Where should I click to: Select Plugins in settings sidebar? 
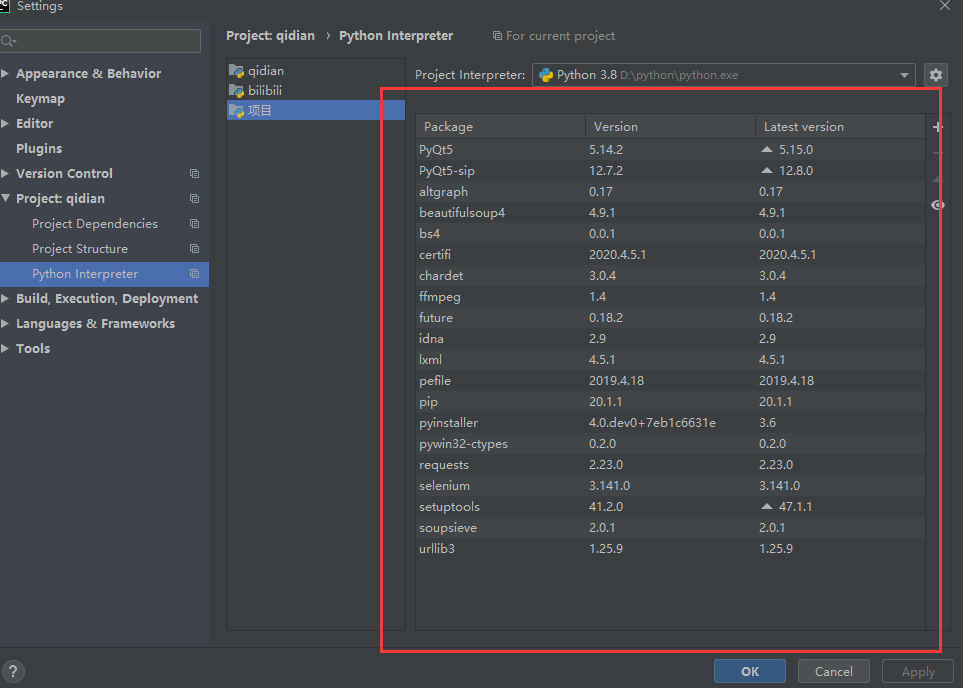click(x=39, y=149)
